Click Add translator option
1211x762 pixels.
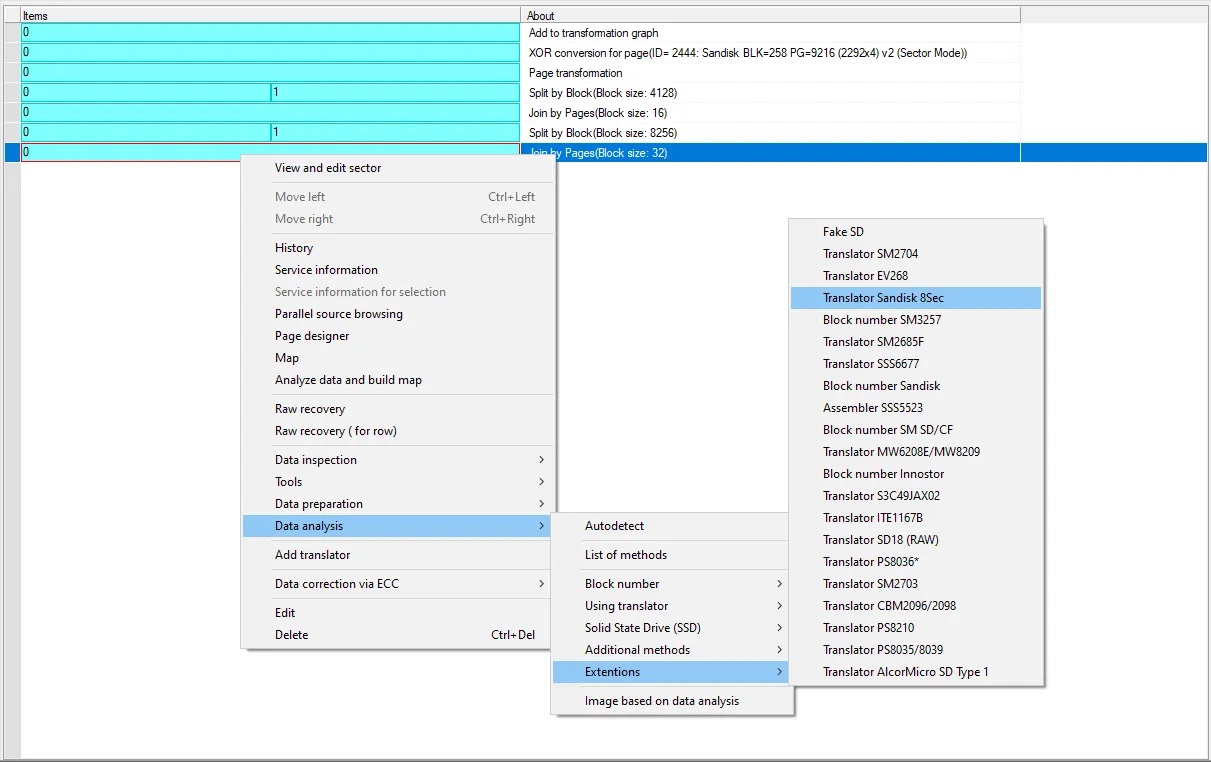(x=312, y=555)
